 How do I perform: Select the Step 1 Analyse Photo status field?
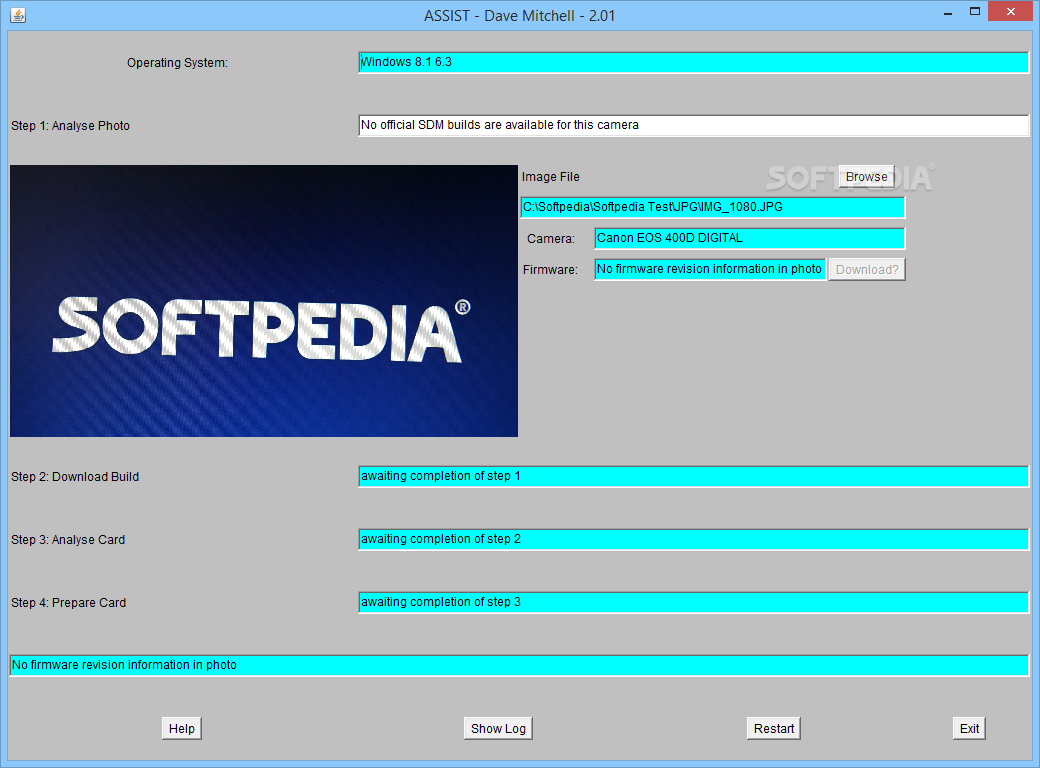(x=694, y=125)
